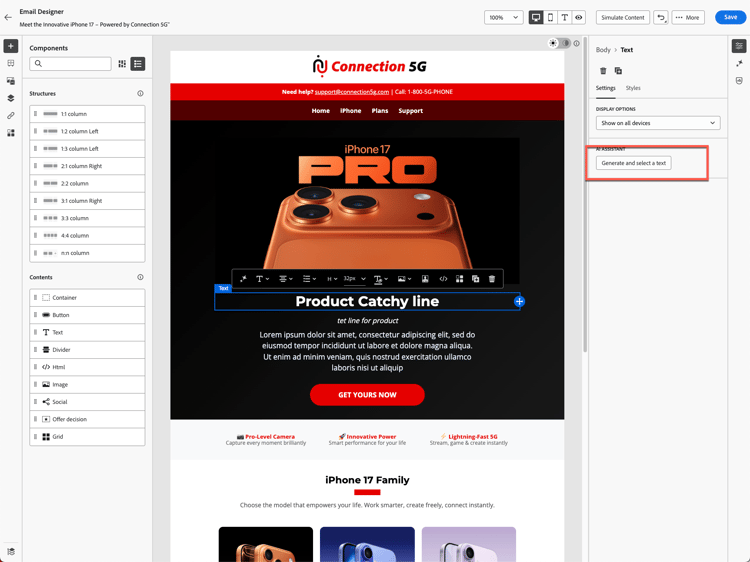Viewport: 750px width, 562px height.
Task: Open the font T dropdown in text toolbar
Action: [x=262, y=279]
